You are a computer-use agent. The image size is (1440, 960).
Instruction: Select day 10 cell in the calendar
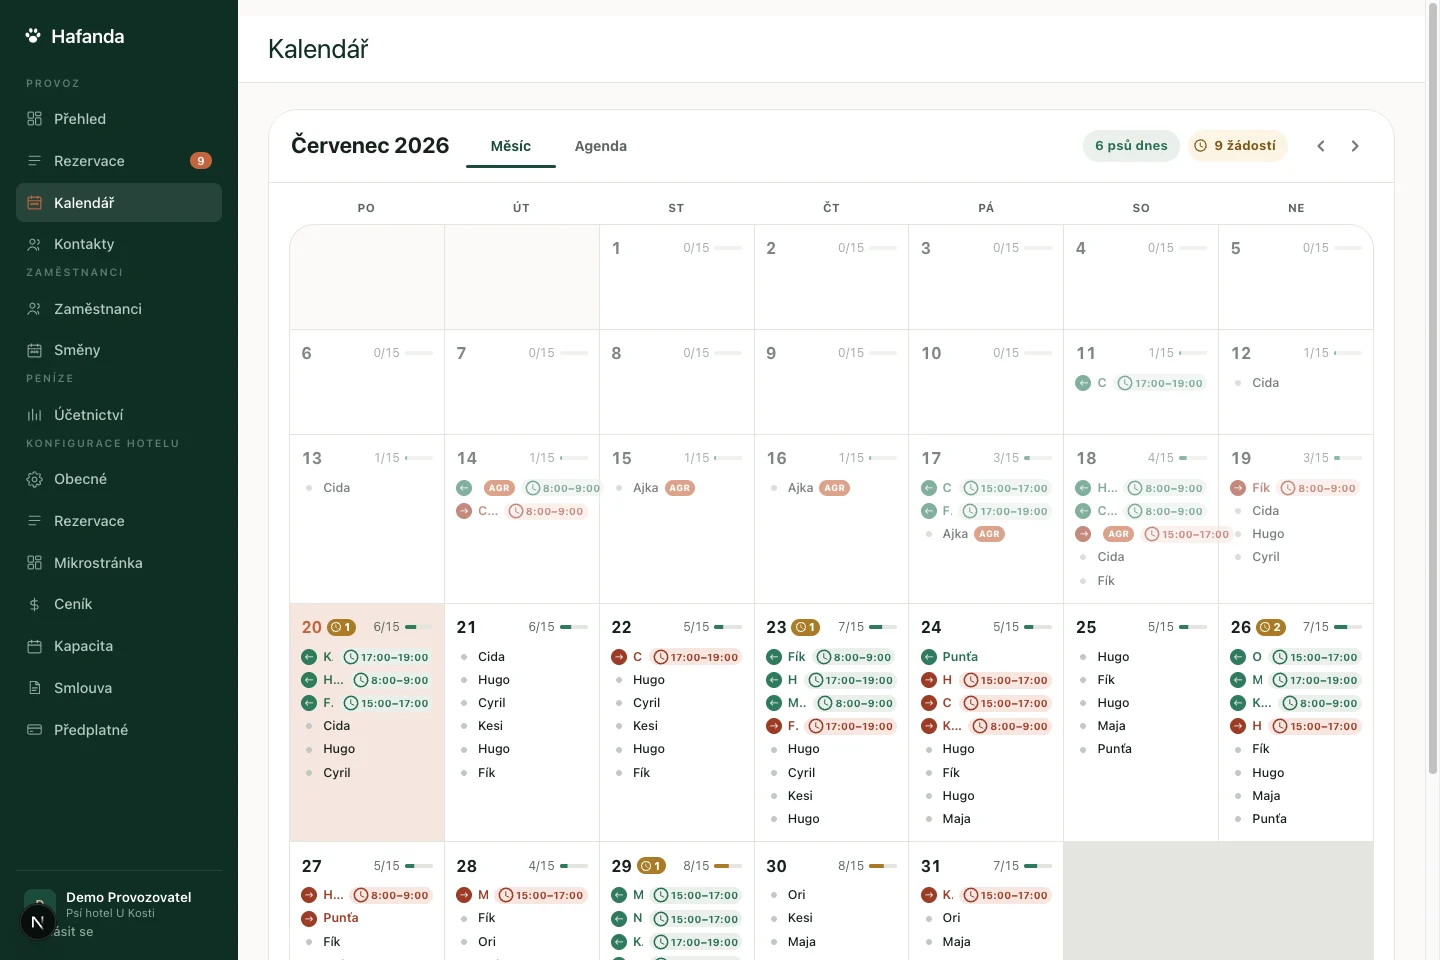[x=986, y=382]
